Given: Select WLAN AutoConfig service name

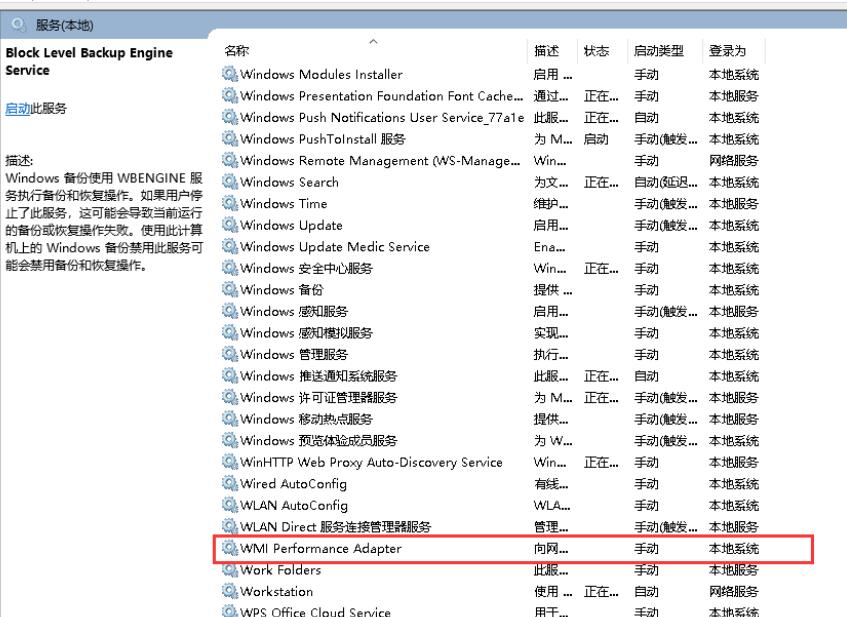Looking at the screenshot, I should 294,505.
